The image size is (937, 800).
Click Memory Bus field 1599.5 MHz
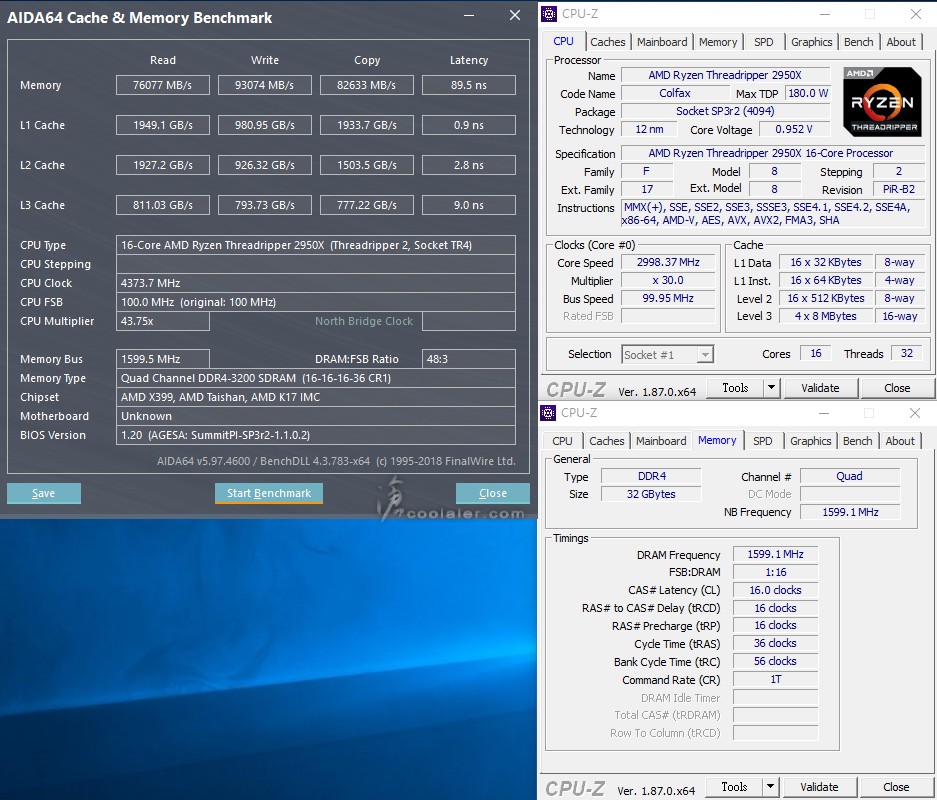click(163, 359)
